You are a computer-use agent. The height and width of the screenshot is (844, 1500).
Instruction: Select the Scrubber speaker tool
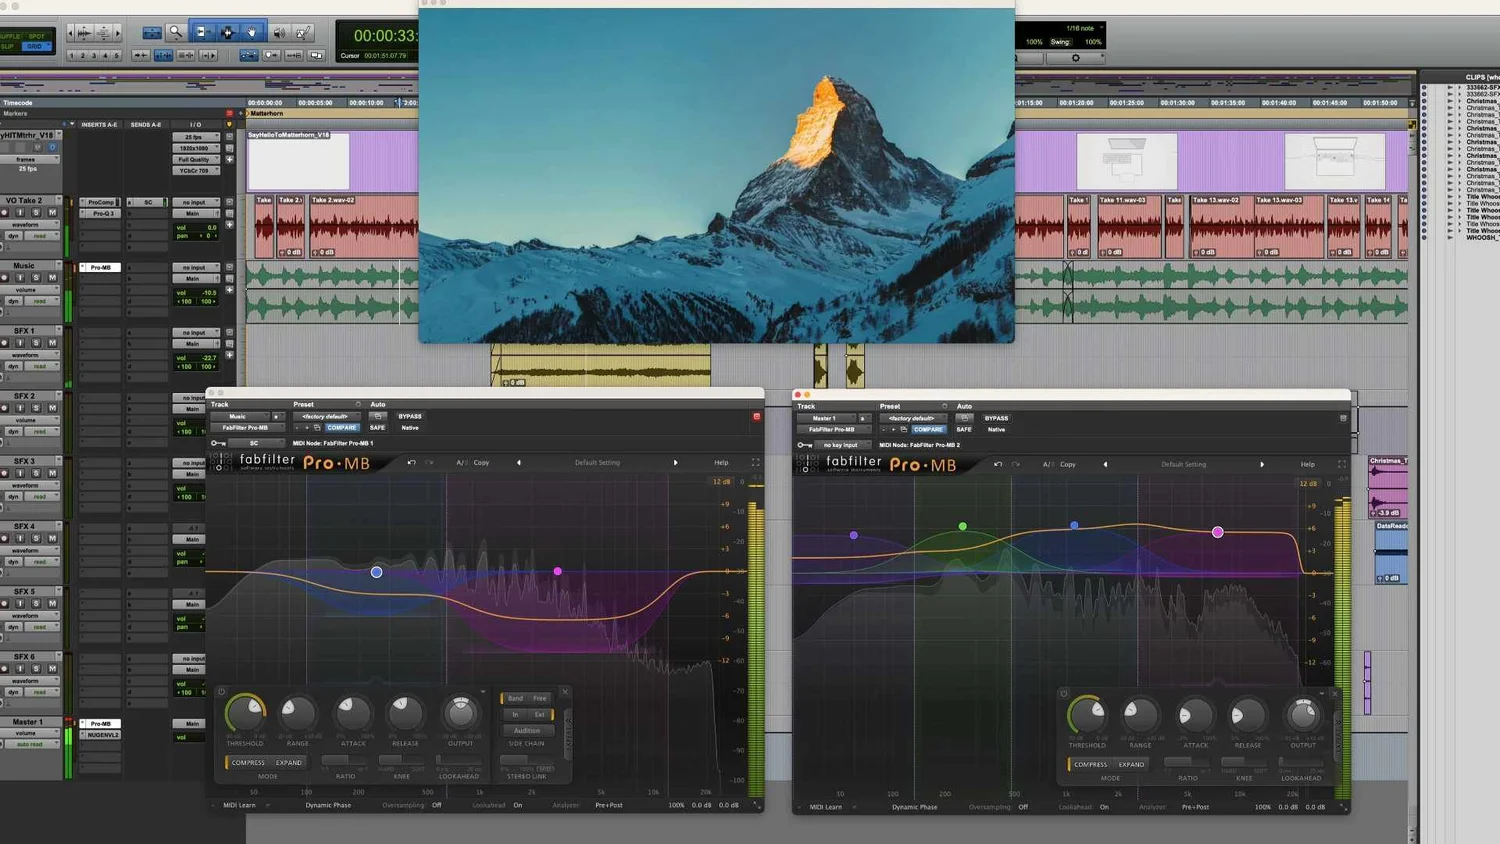pyautogui.click(x=279, y=33)
